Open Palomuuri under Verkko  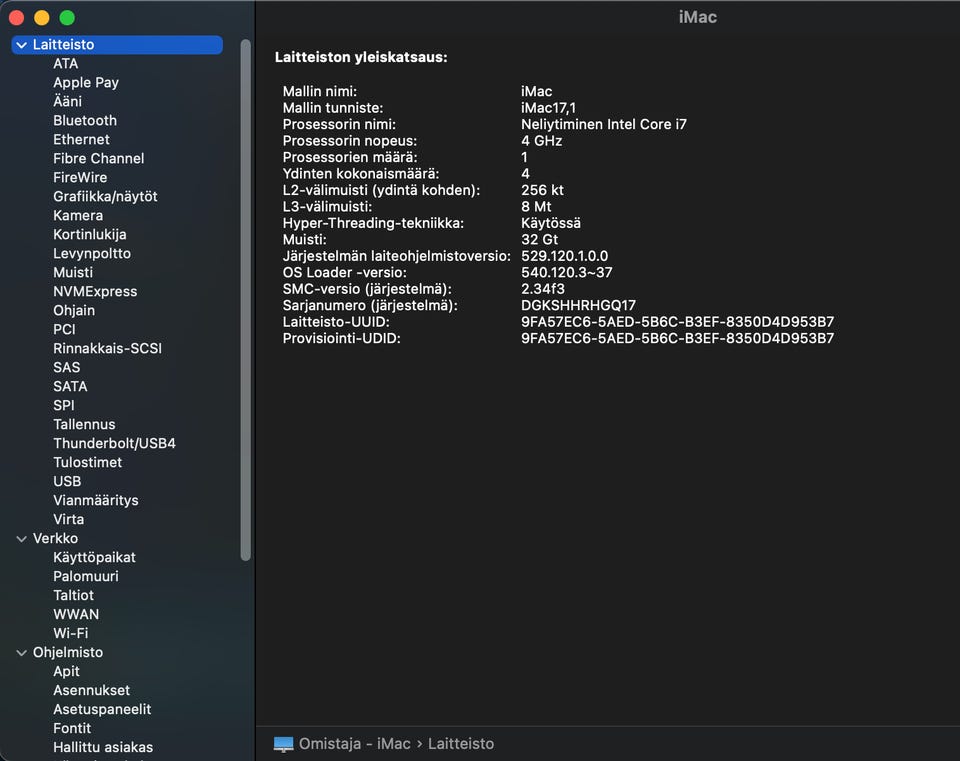coord(86,576)
